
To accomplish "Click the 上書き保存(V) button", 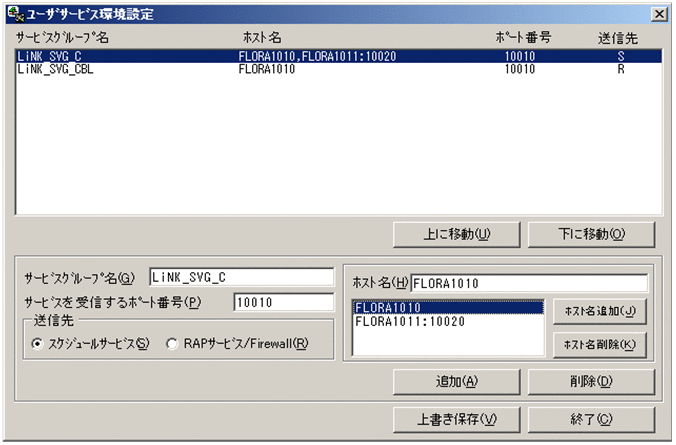I will 457,419.
